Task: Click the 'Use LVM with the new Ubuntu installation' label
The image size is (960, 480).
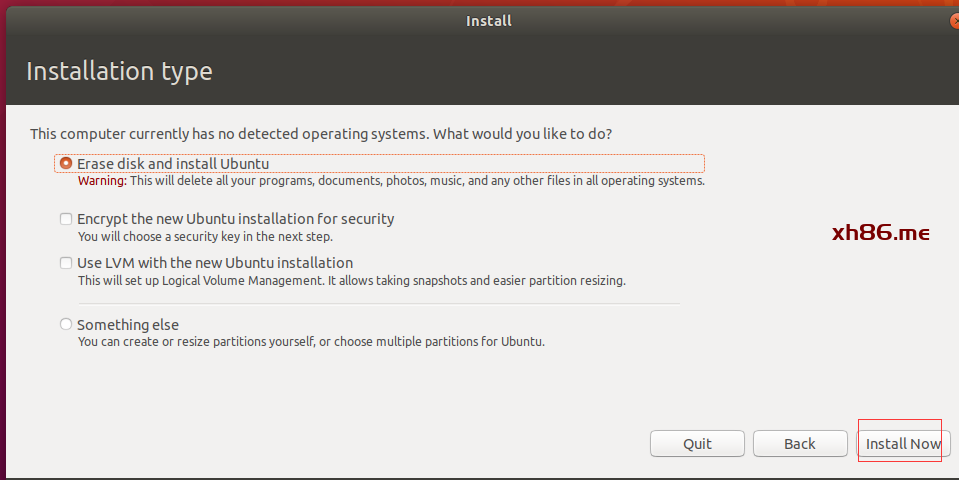Action: tap(214, 263)
